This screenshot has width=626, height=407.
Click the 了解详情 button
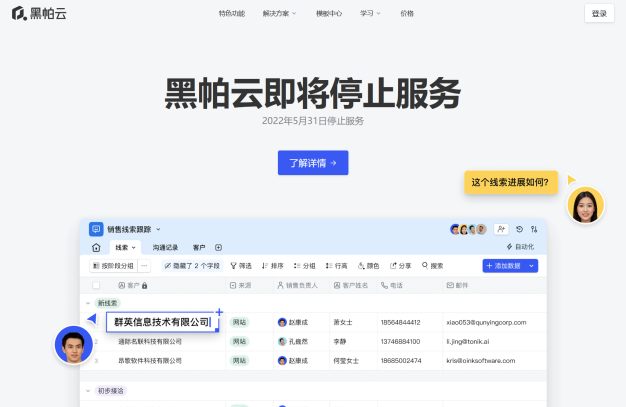[x=313, y=163]
